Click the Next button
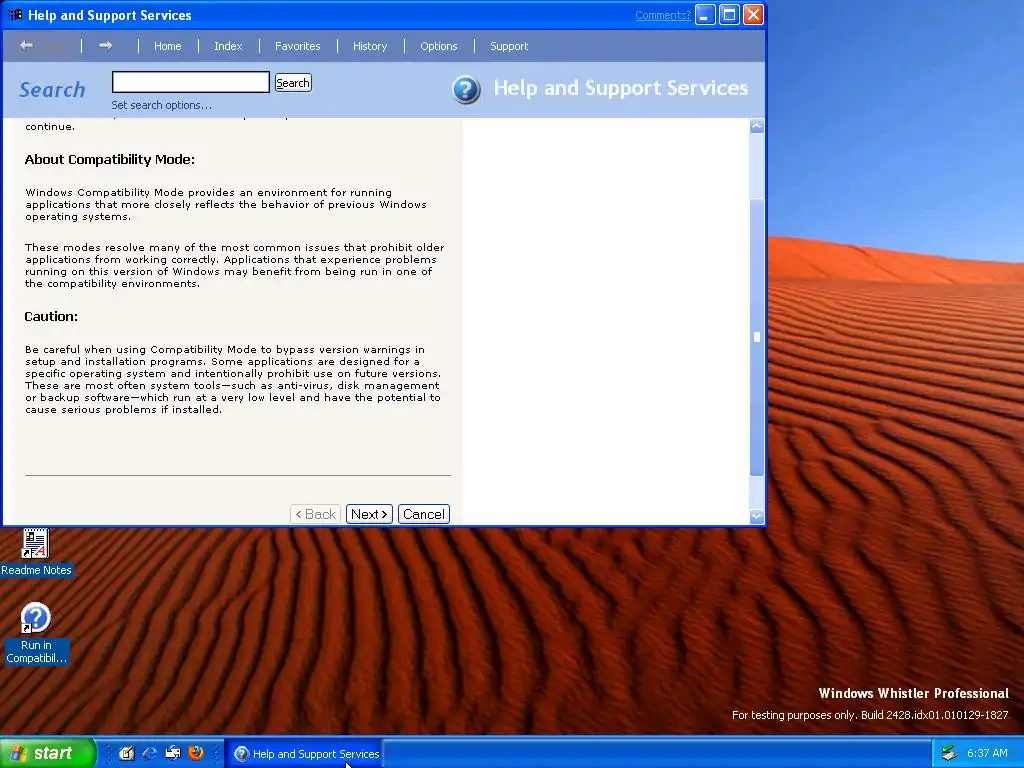Viewport: 1024px width, 768px height. (x=369, y=514)
